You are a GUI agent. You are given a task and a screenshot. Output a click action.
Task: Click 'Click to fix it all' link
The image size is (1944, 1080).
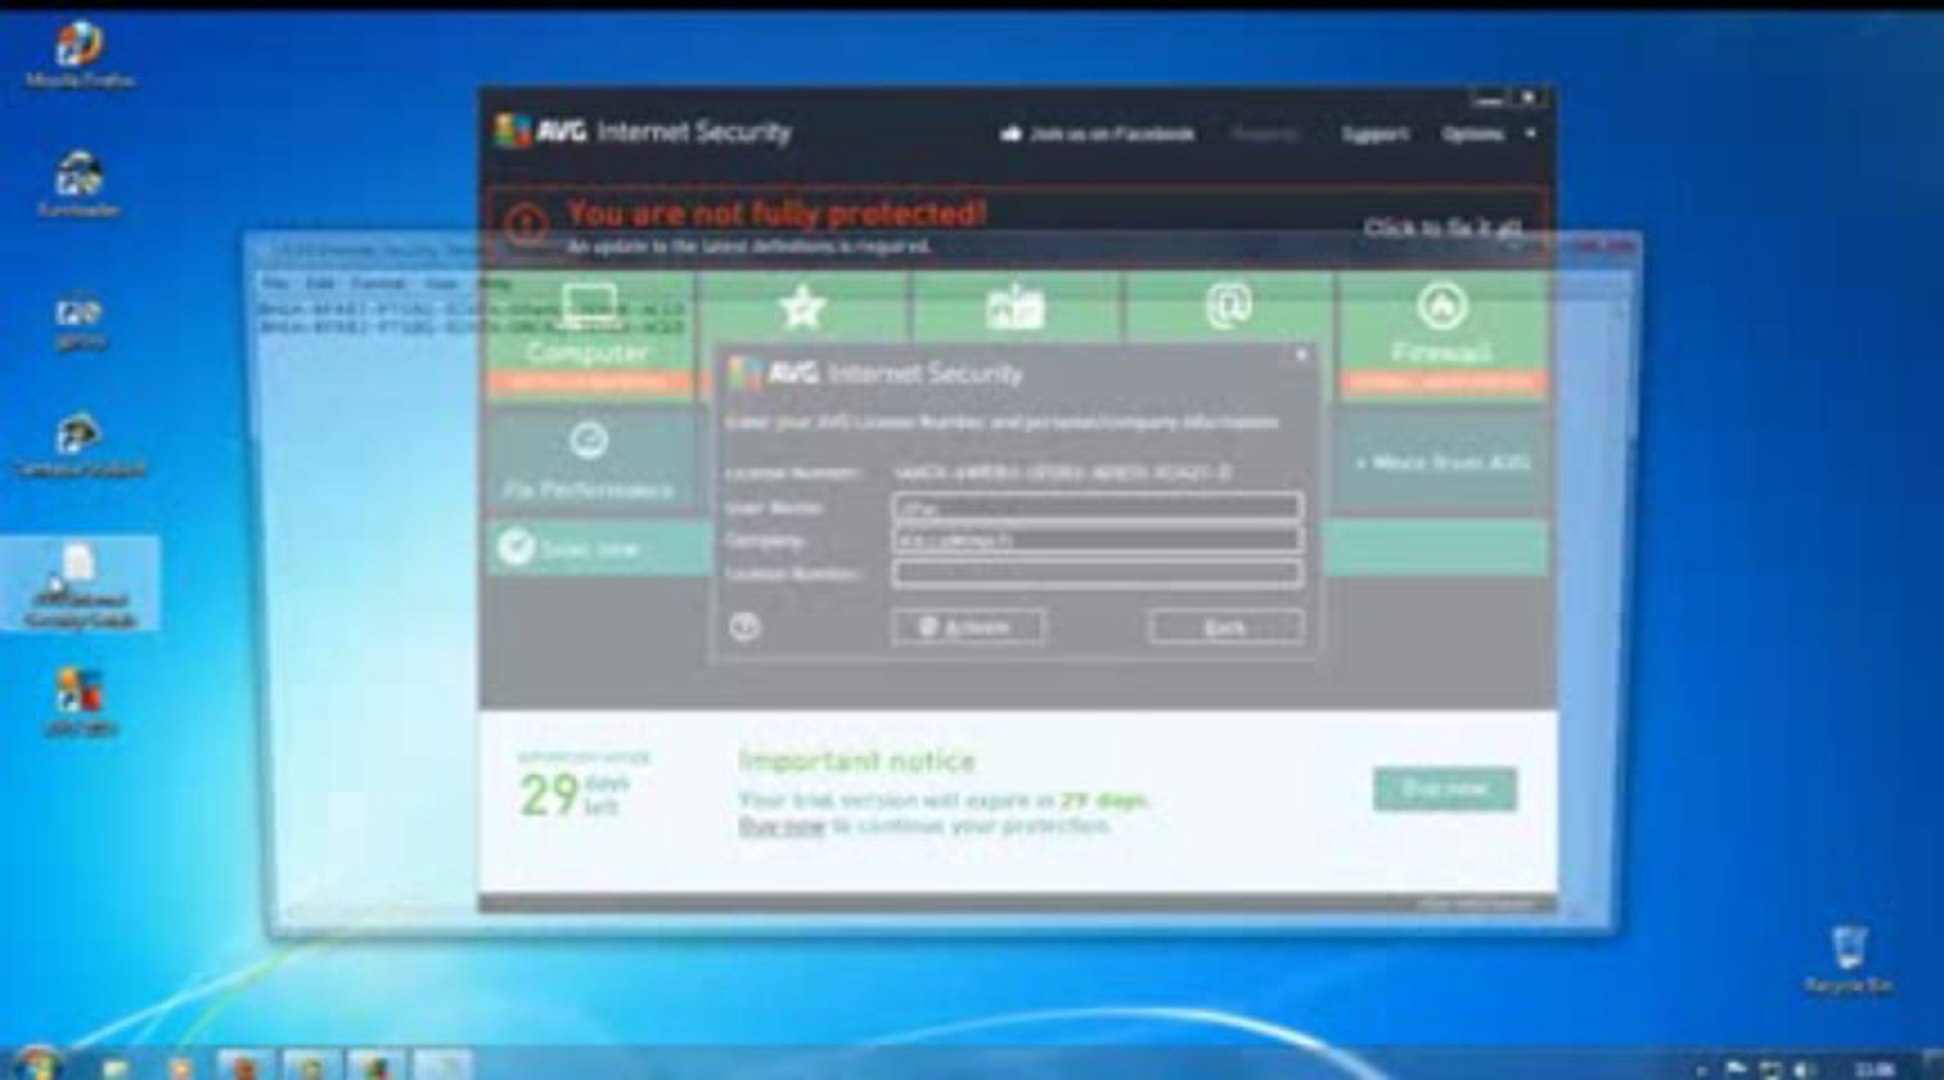[1441, 228]
